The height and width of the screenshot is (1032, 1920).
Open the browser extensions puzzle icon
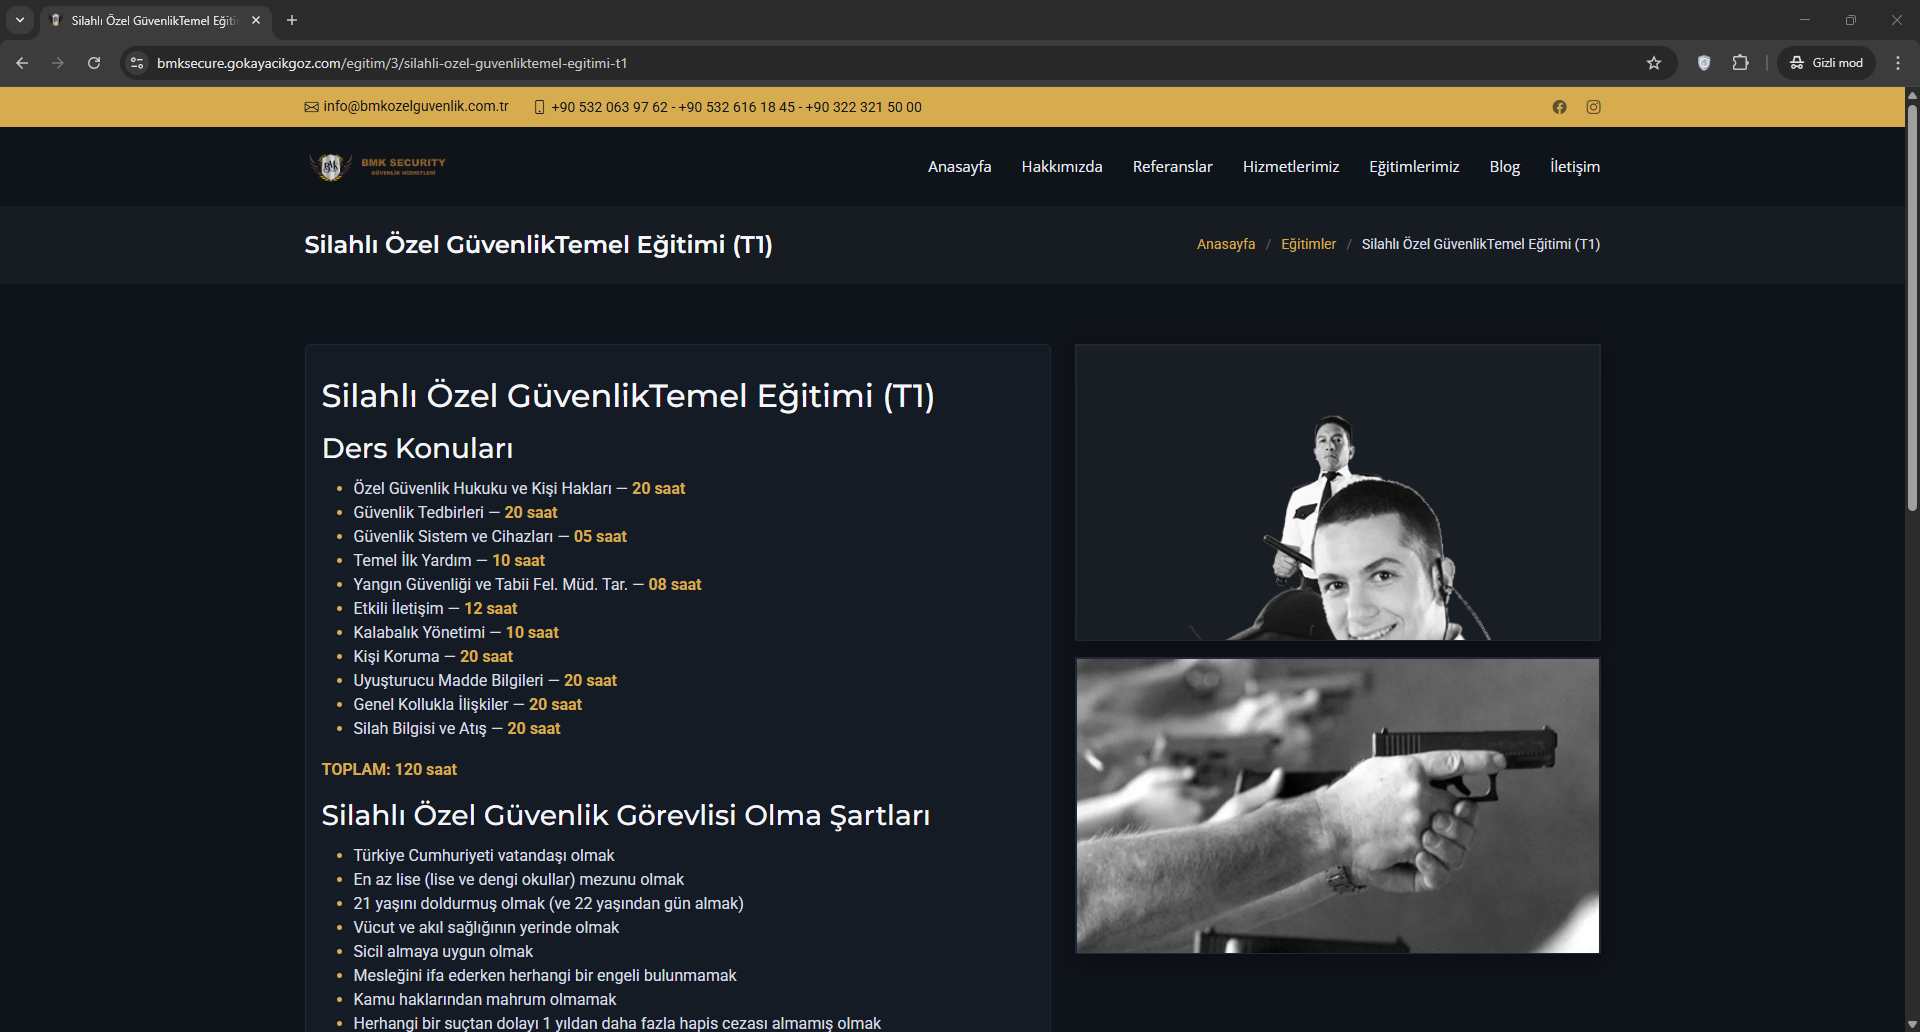1740,63
